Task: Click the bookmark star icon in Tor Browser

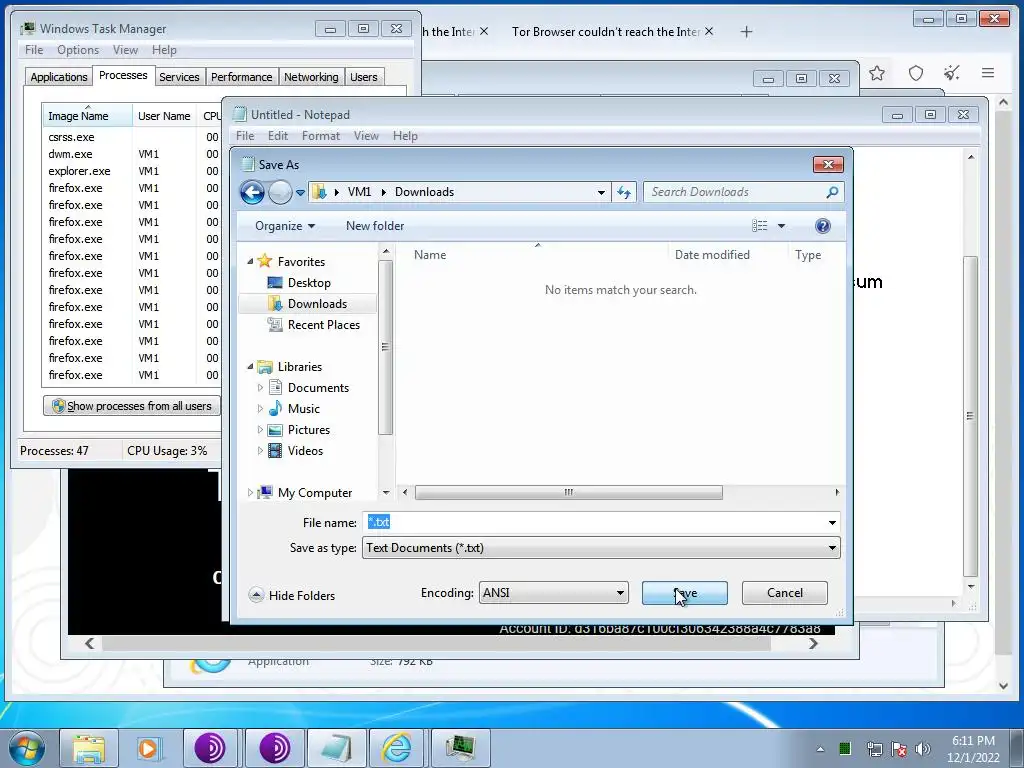Action: coord(876,73)
